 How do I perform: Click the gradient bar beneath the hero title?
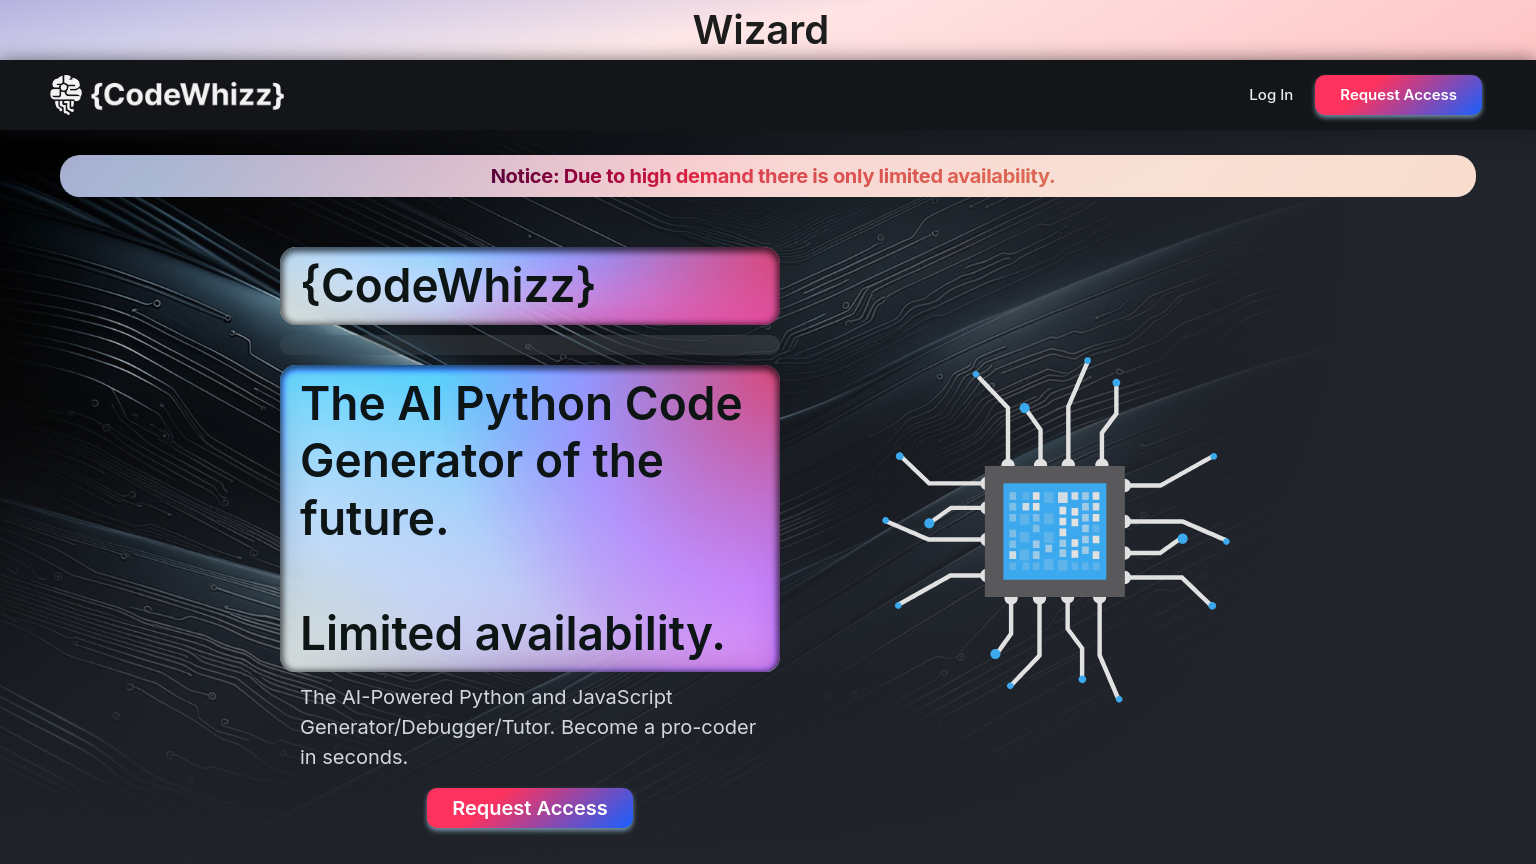(530, 344)
